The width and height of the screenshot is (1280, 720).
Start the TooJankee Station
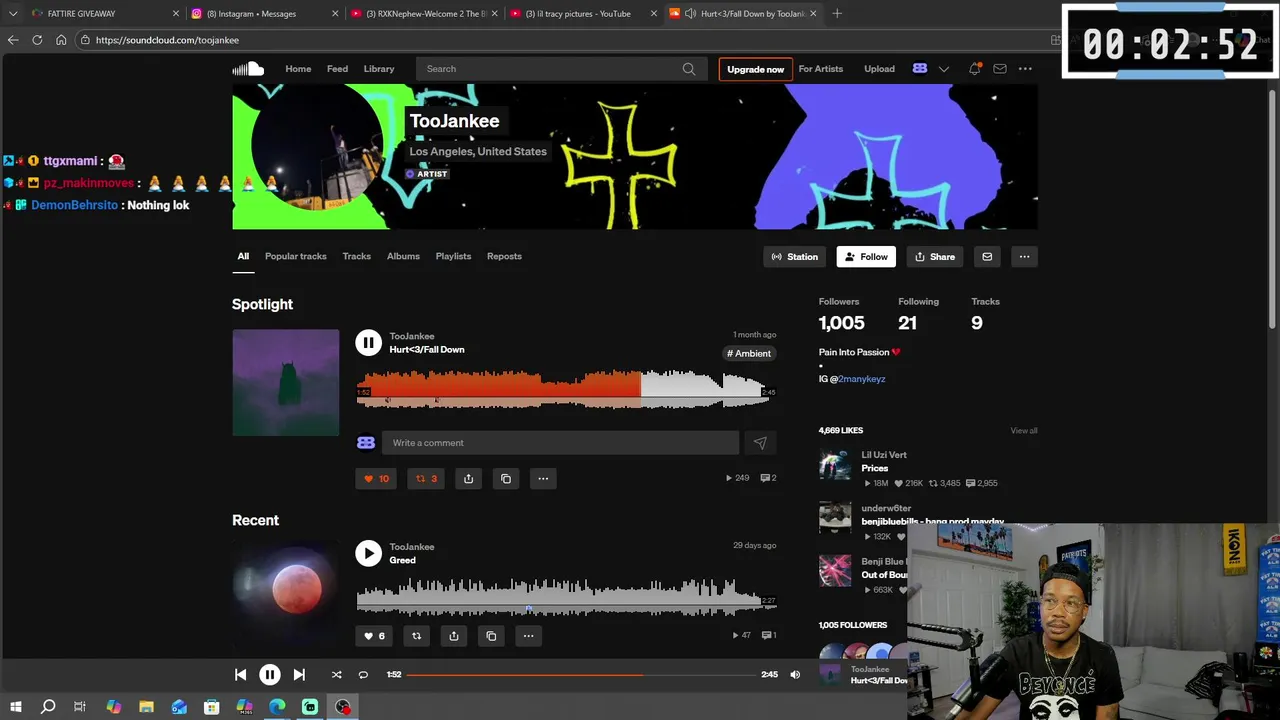coord(795,257)
